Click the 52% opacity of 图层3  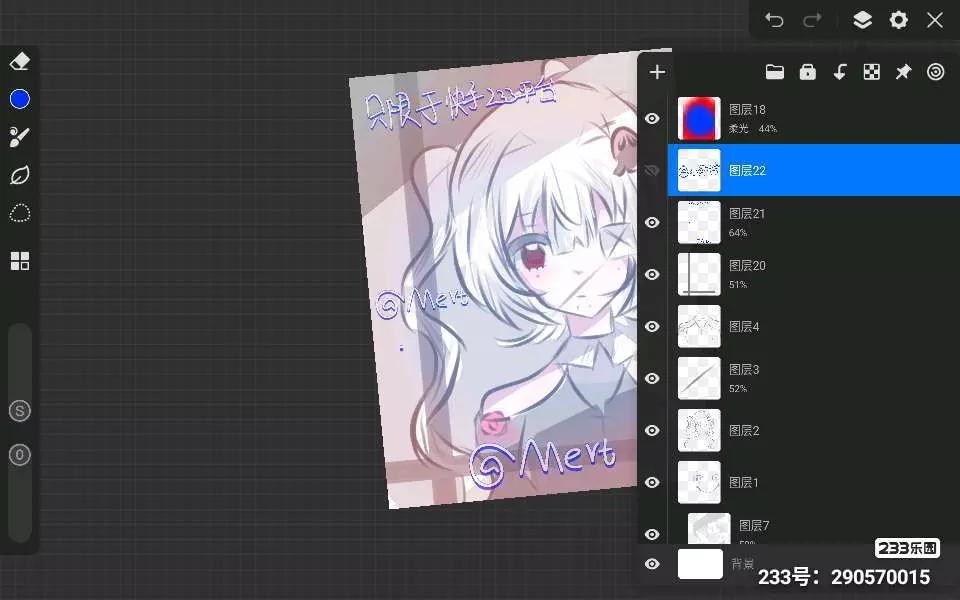tap(738, 389)
